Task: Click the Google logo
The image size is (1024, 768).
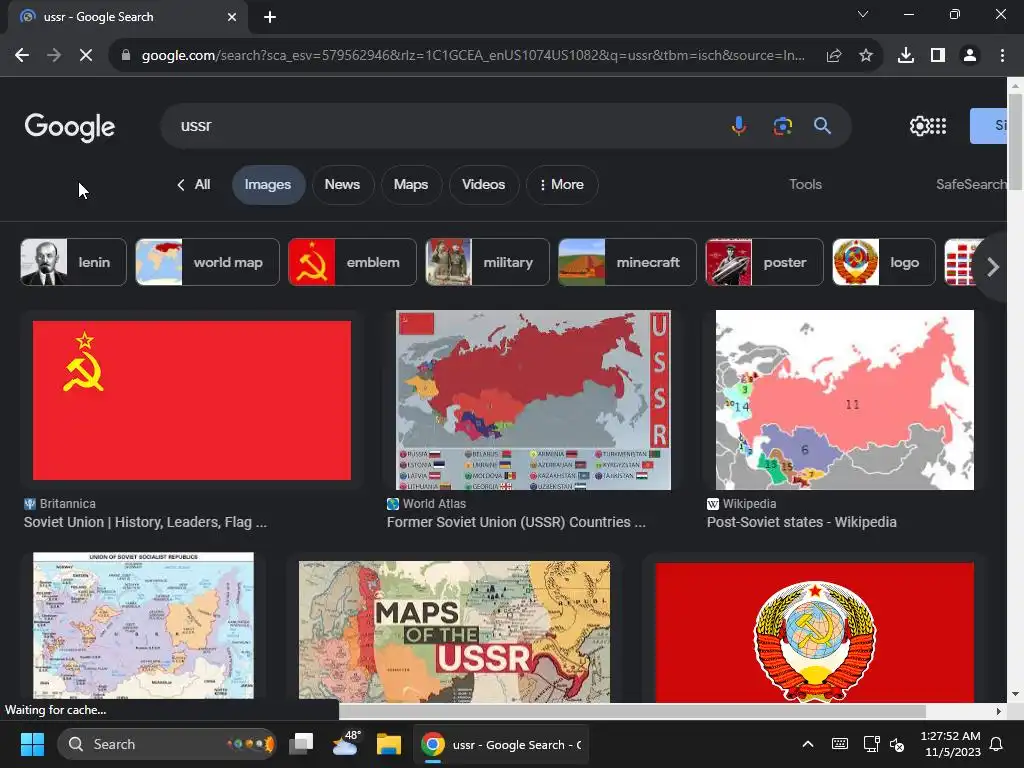Action: 70,127
